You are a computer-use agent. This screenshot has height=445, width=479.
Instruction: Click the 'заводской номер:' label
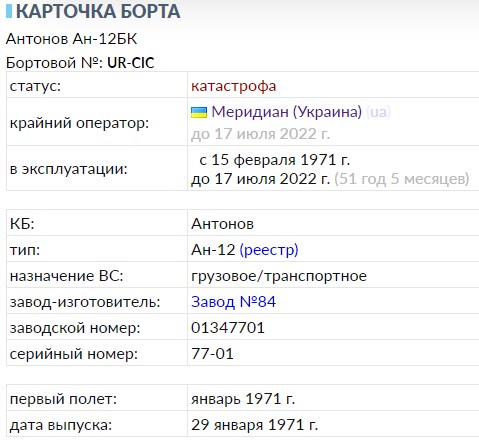75,328
